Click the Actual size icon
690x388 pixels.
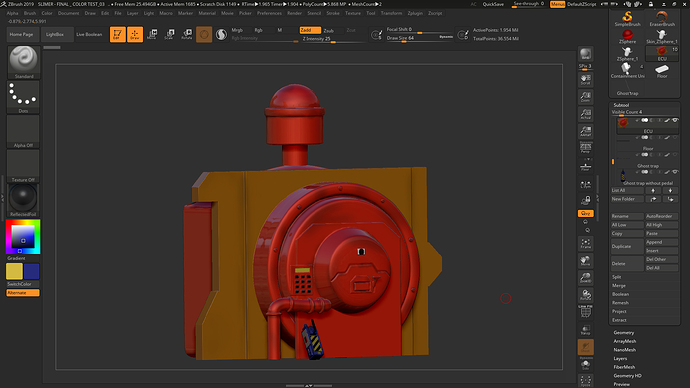(585, 113)
